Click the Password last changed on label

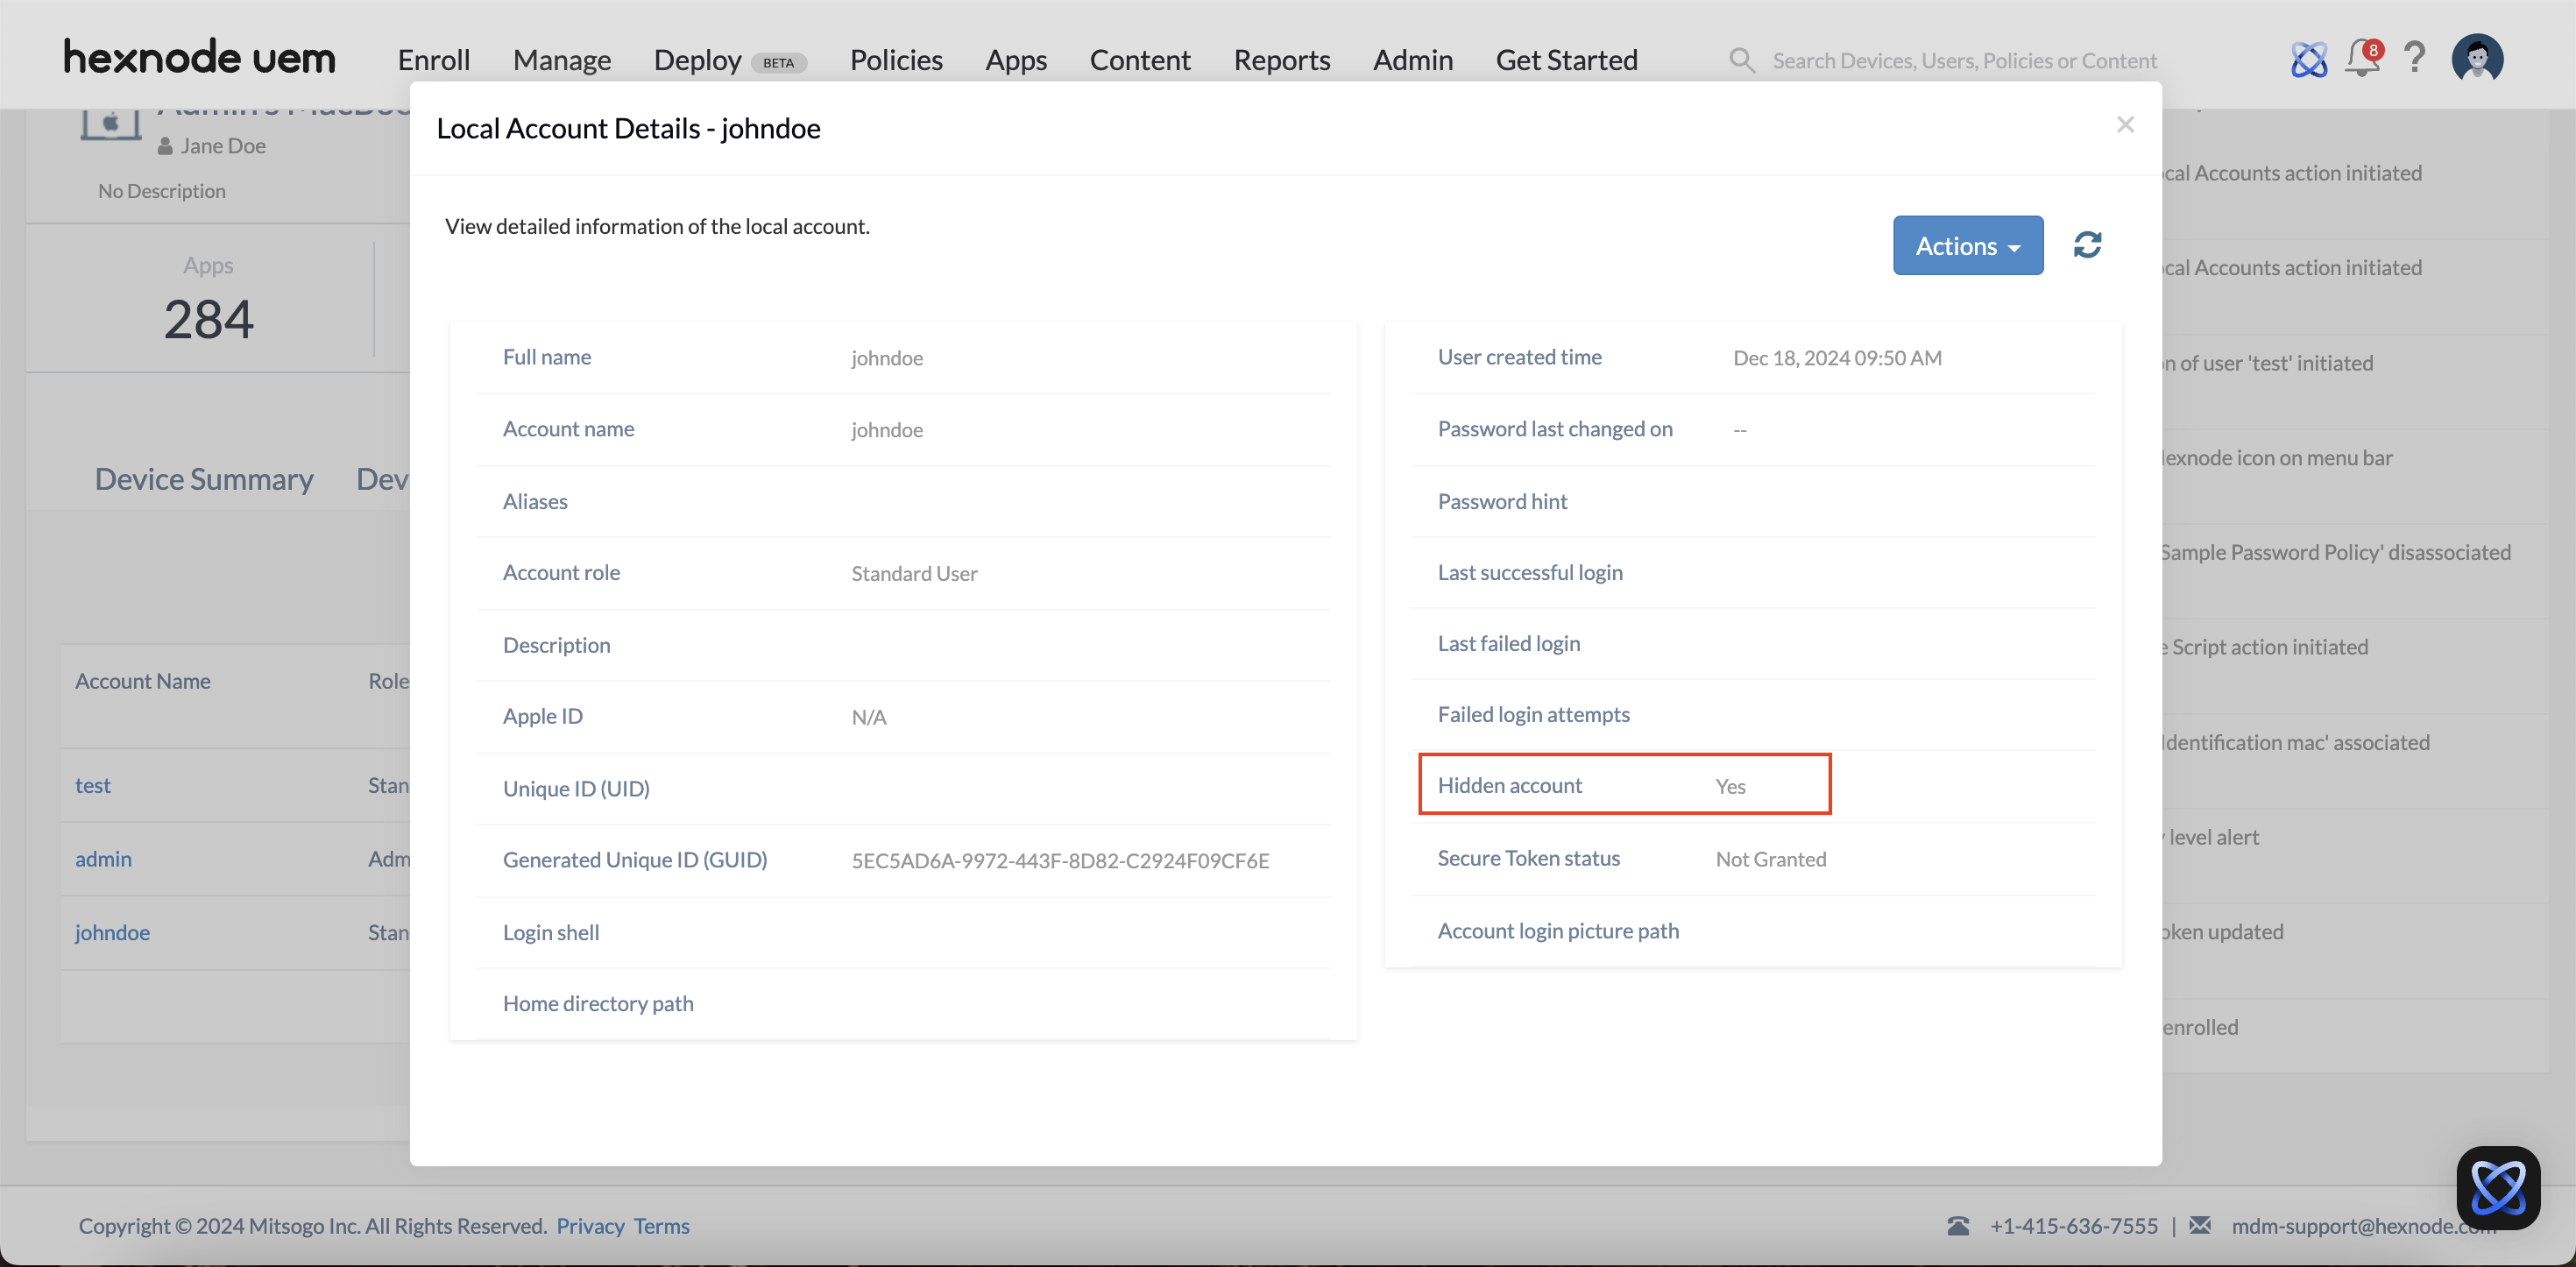[1555, 429]
